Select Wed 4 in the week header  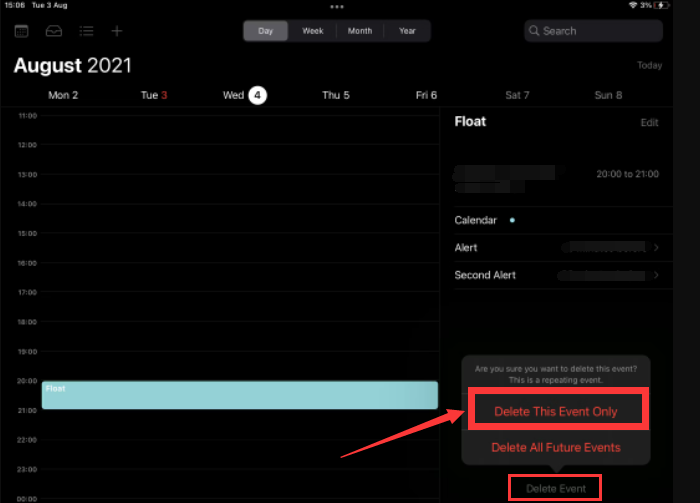[245, 95]
